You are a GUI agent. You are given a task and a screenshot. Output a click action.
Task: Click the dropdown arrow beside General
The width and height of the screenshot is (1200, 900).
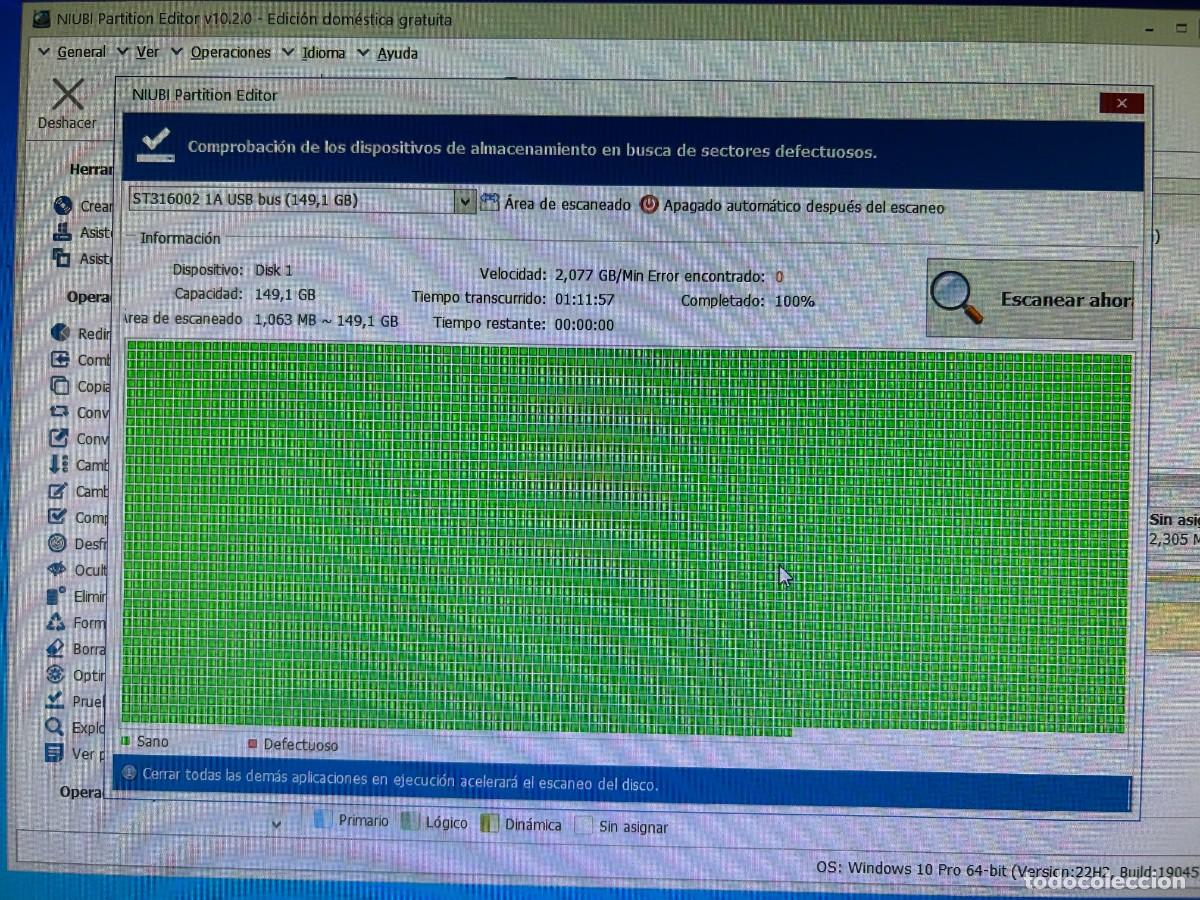pyautogui.click(x=44, y=51)
